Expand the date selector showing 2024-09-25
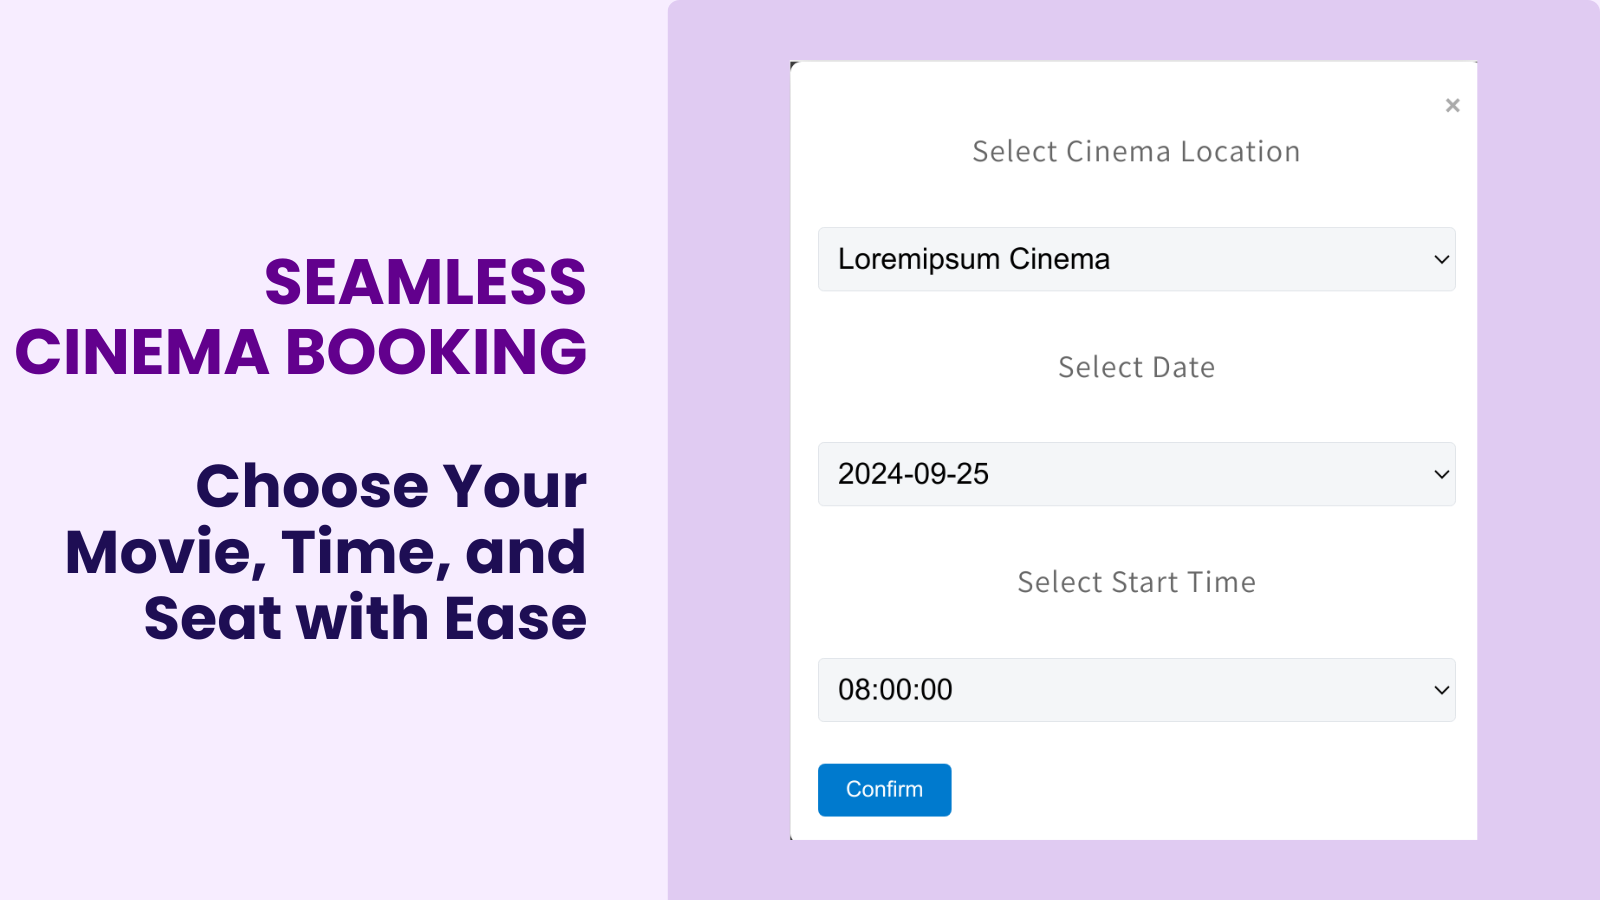 (1136, 474)
